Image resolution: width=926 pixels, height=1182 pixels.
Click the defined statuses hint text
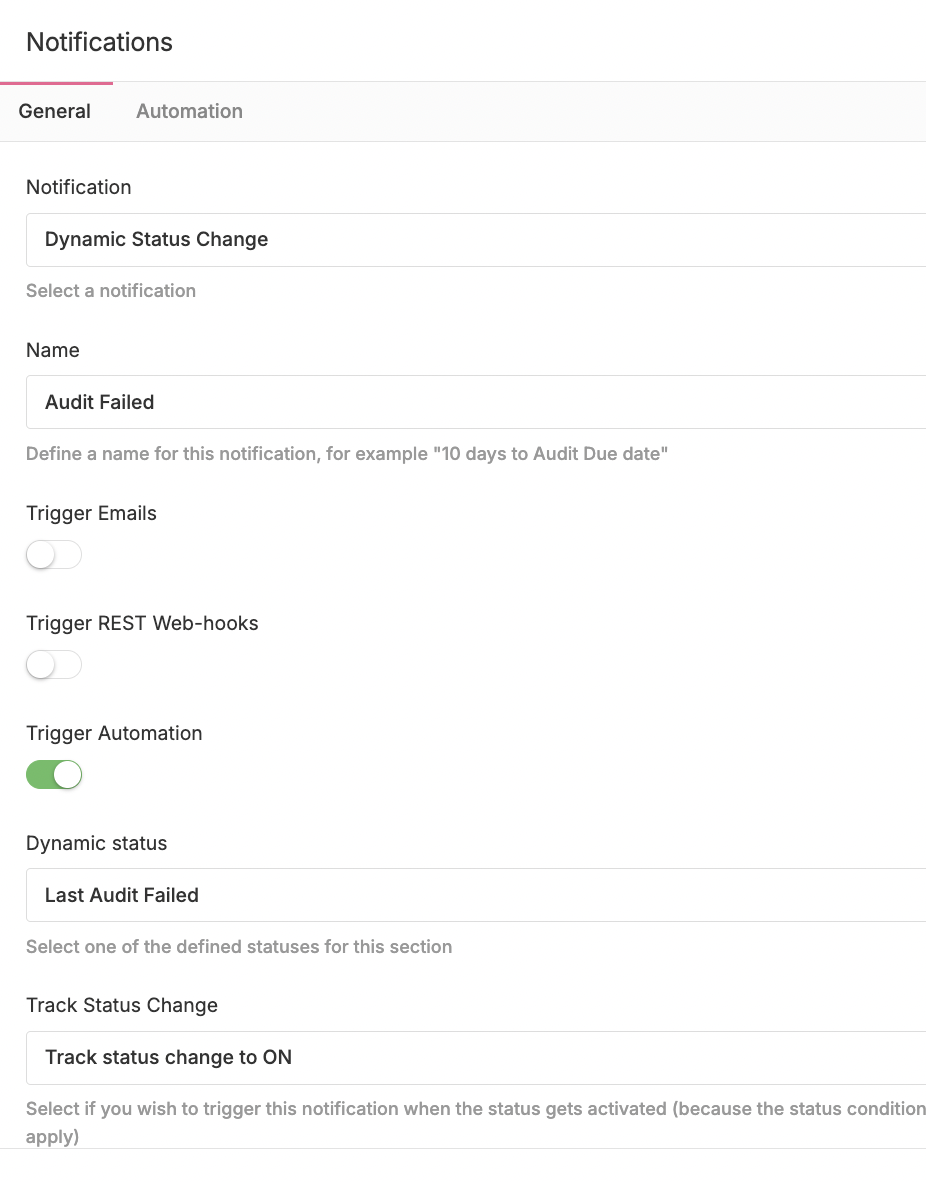point(239,947)
